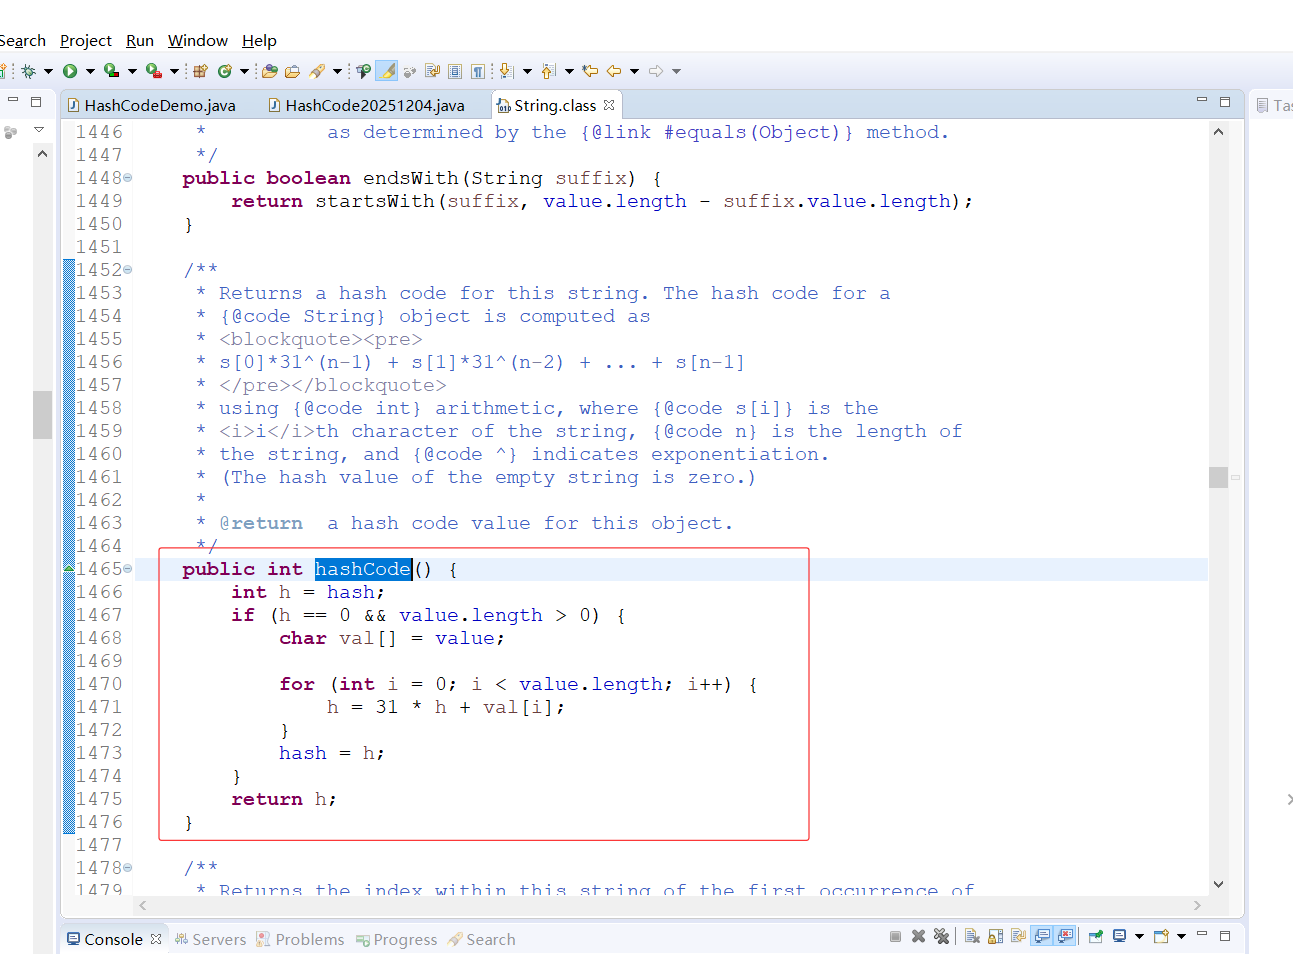Image resolution: width=1293 pixels, height=954 pixels.
Task: Terminate the process with the gray square icon
Action: [x=897, y=936]
